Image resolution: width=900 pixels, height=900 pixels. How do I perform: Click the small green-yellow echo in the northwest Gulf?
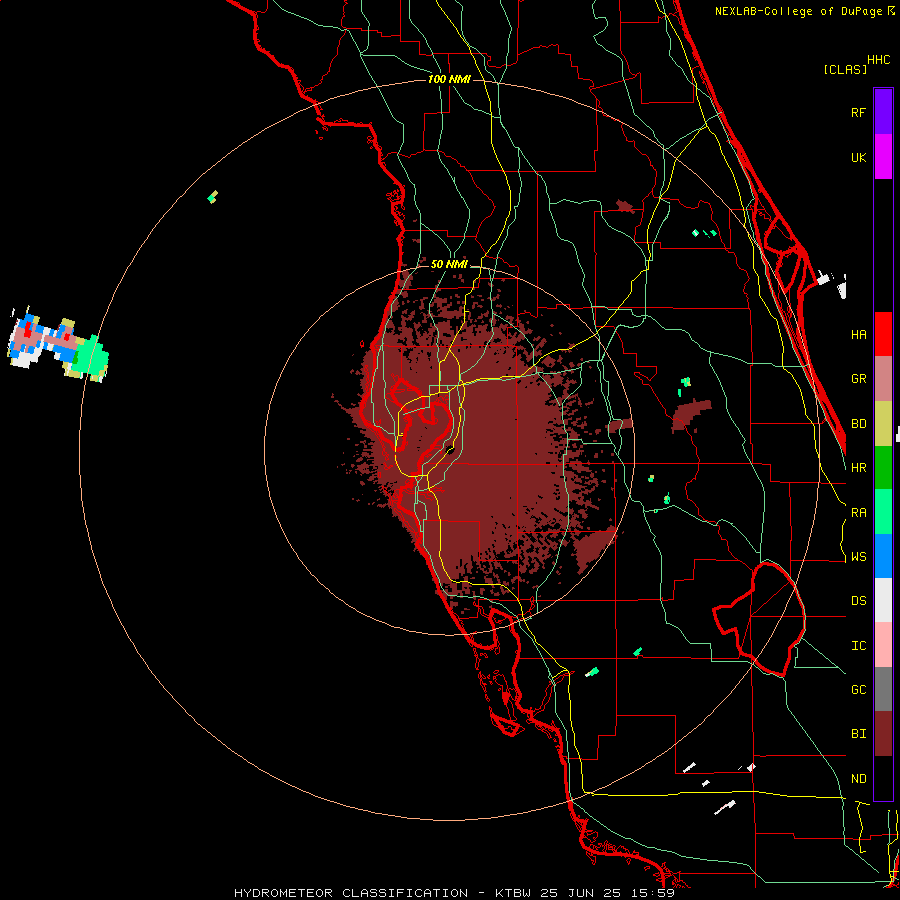tap(212, 197)
